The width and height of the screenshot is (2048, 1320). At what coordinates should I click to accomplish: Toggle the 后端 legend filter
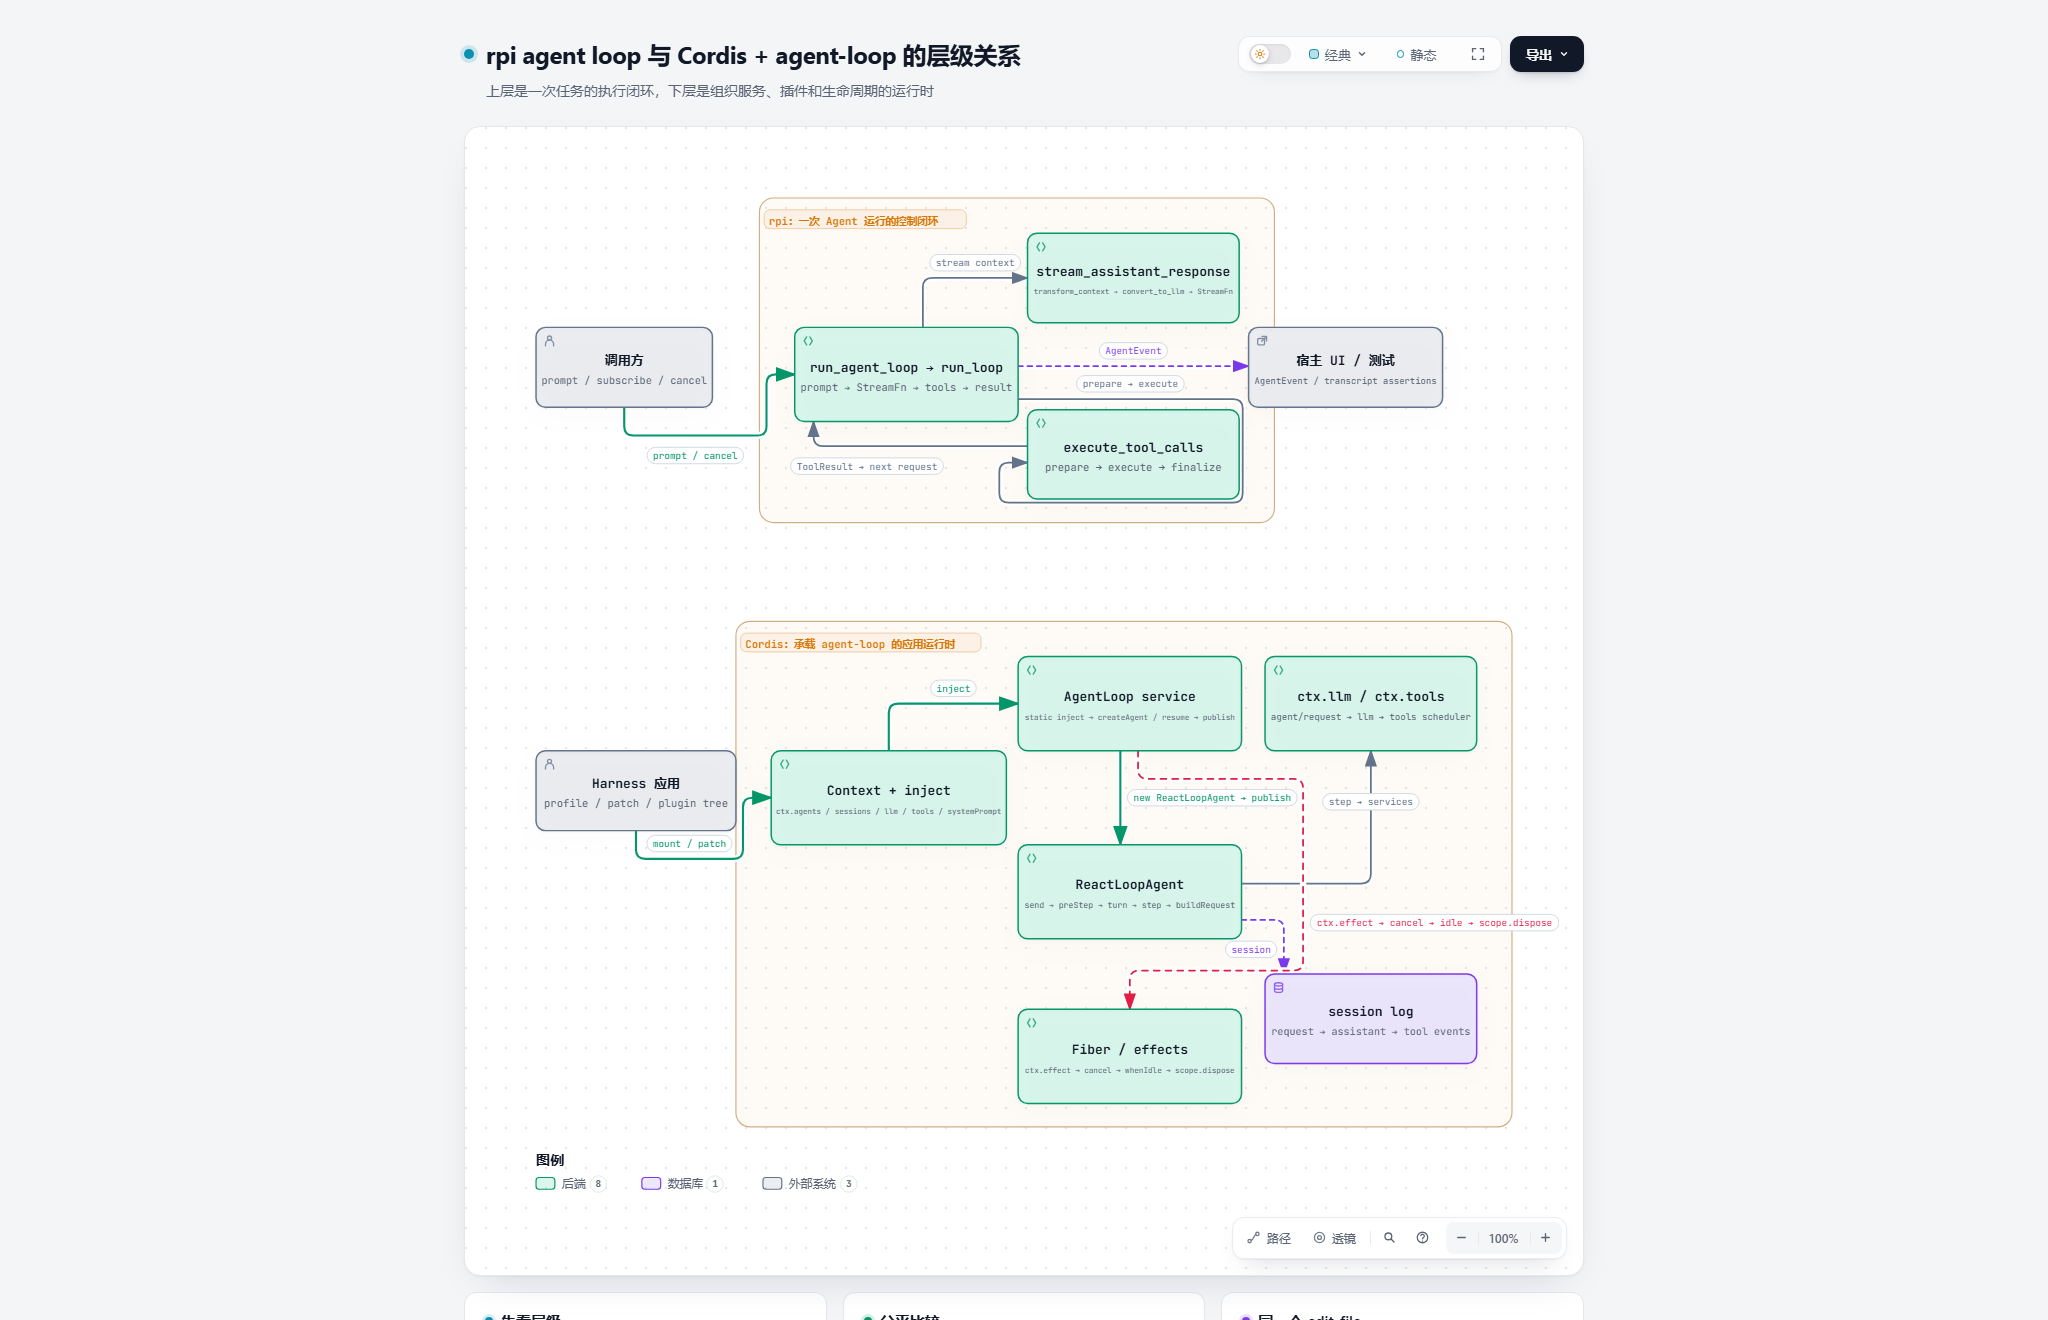coord(571,1183)
